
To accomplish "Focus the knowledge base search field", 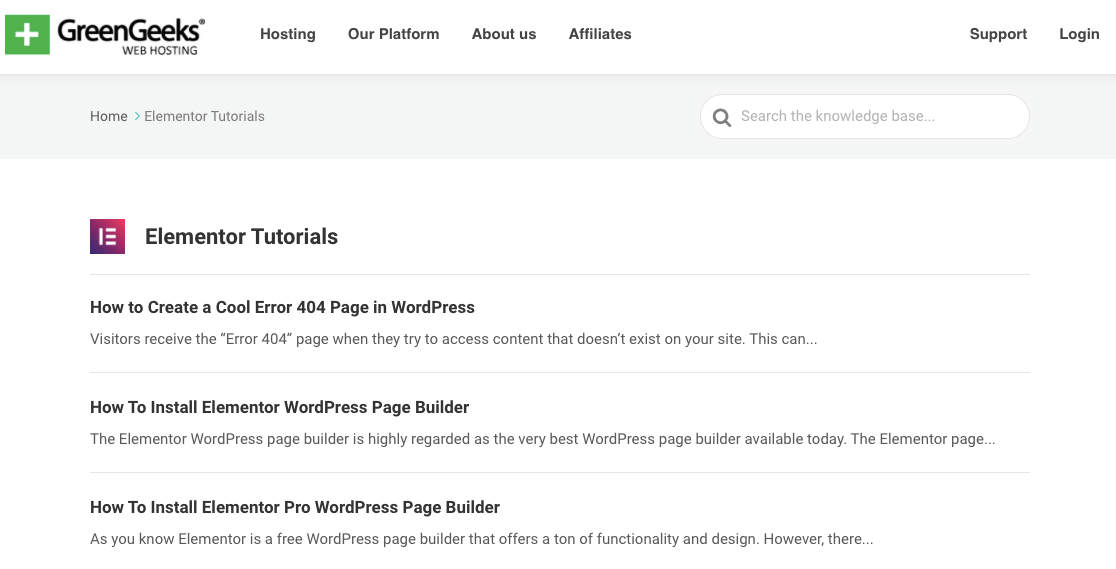I will click(x=865, y=116).
